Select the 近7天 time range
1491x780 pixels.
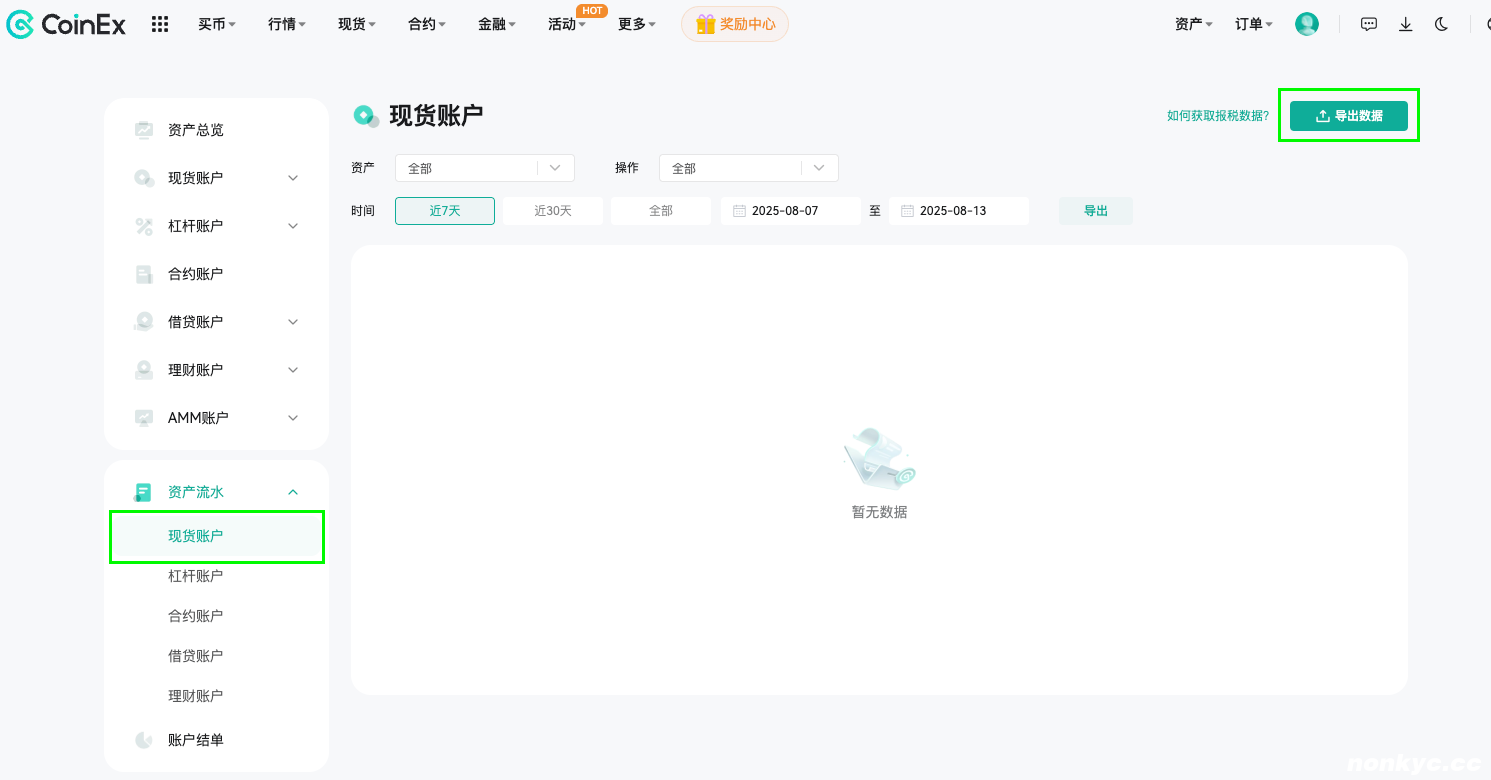coord(445,211)
